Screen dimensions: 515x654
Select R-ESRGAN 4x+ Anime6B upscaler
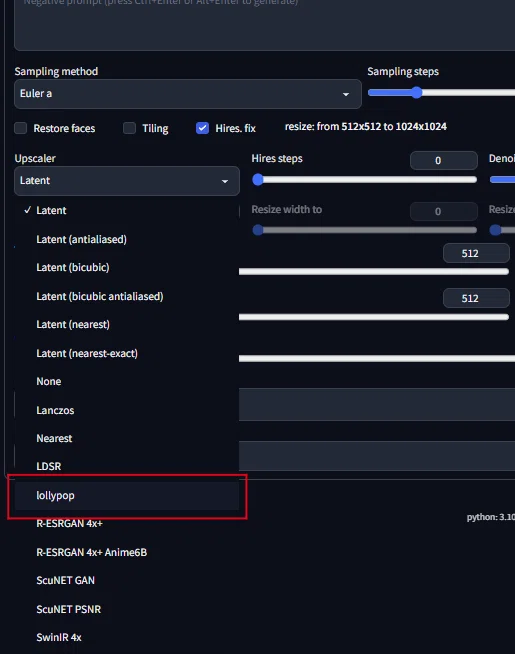pyautogui.click(x=127, y=553)
